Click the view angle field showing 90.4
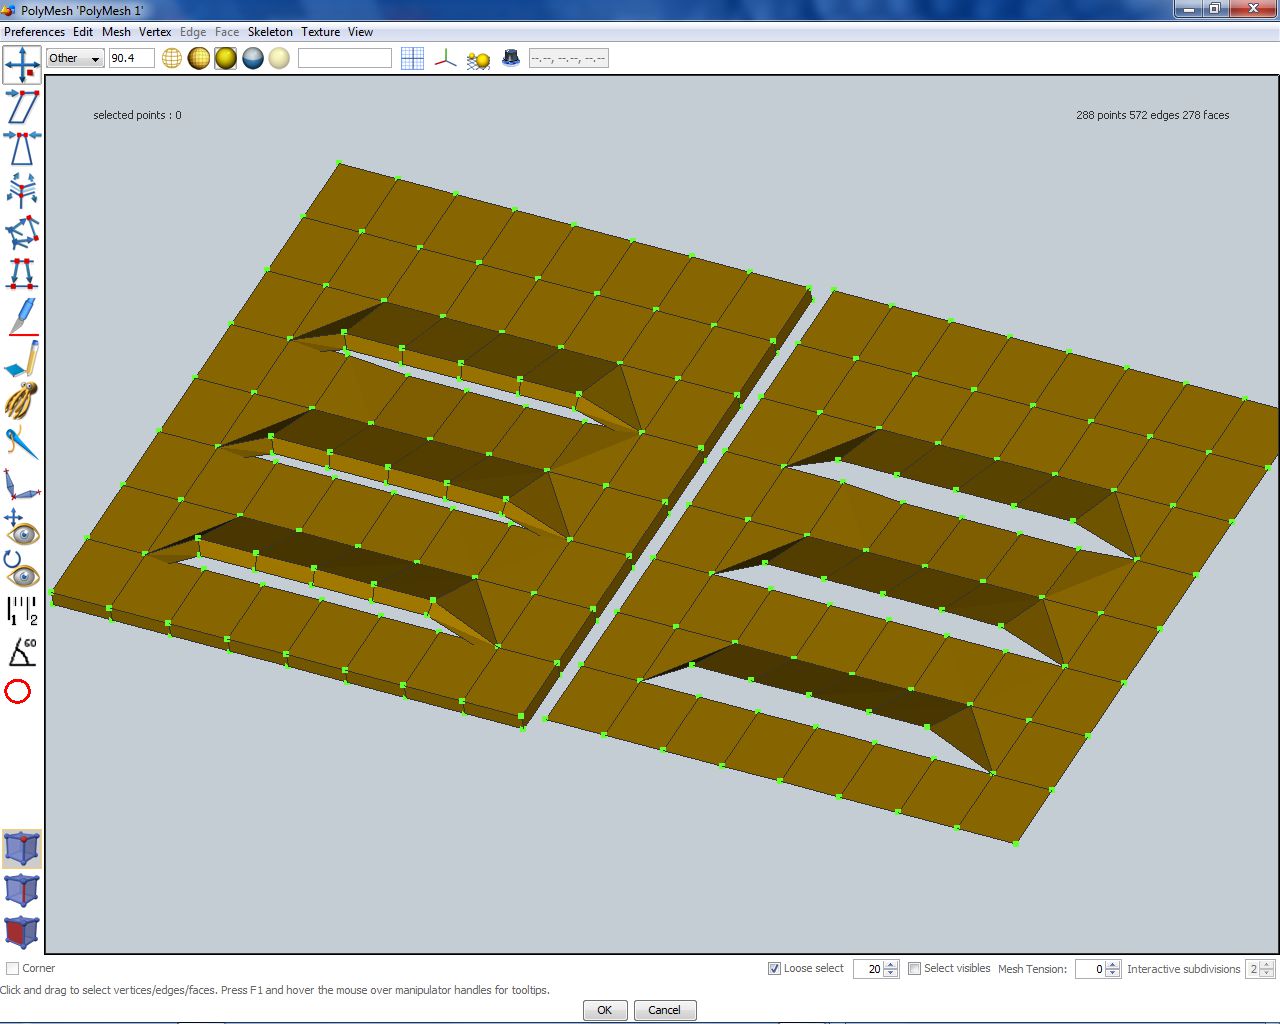1280x1024 pixels. coord(131,58)
